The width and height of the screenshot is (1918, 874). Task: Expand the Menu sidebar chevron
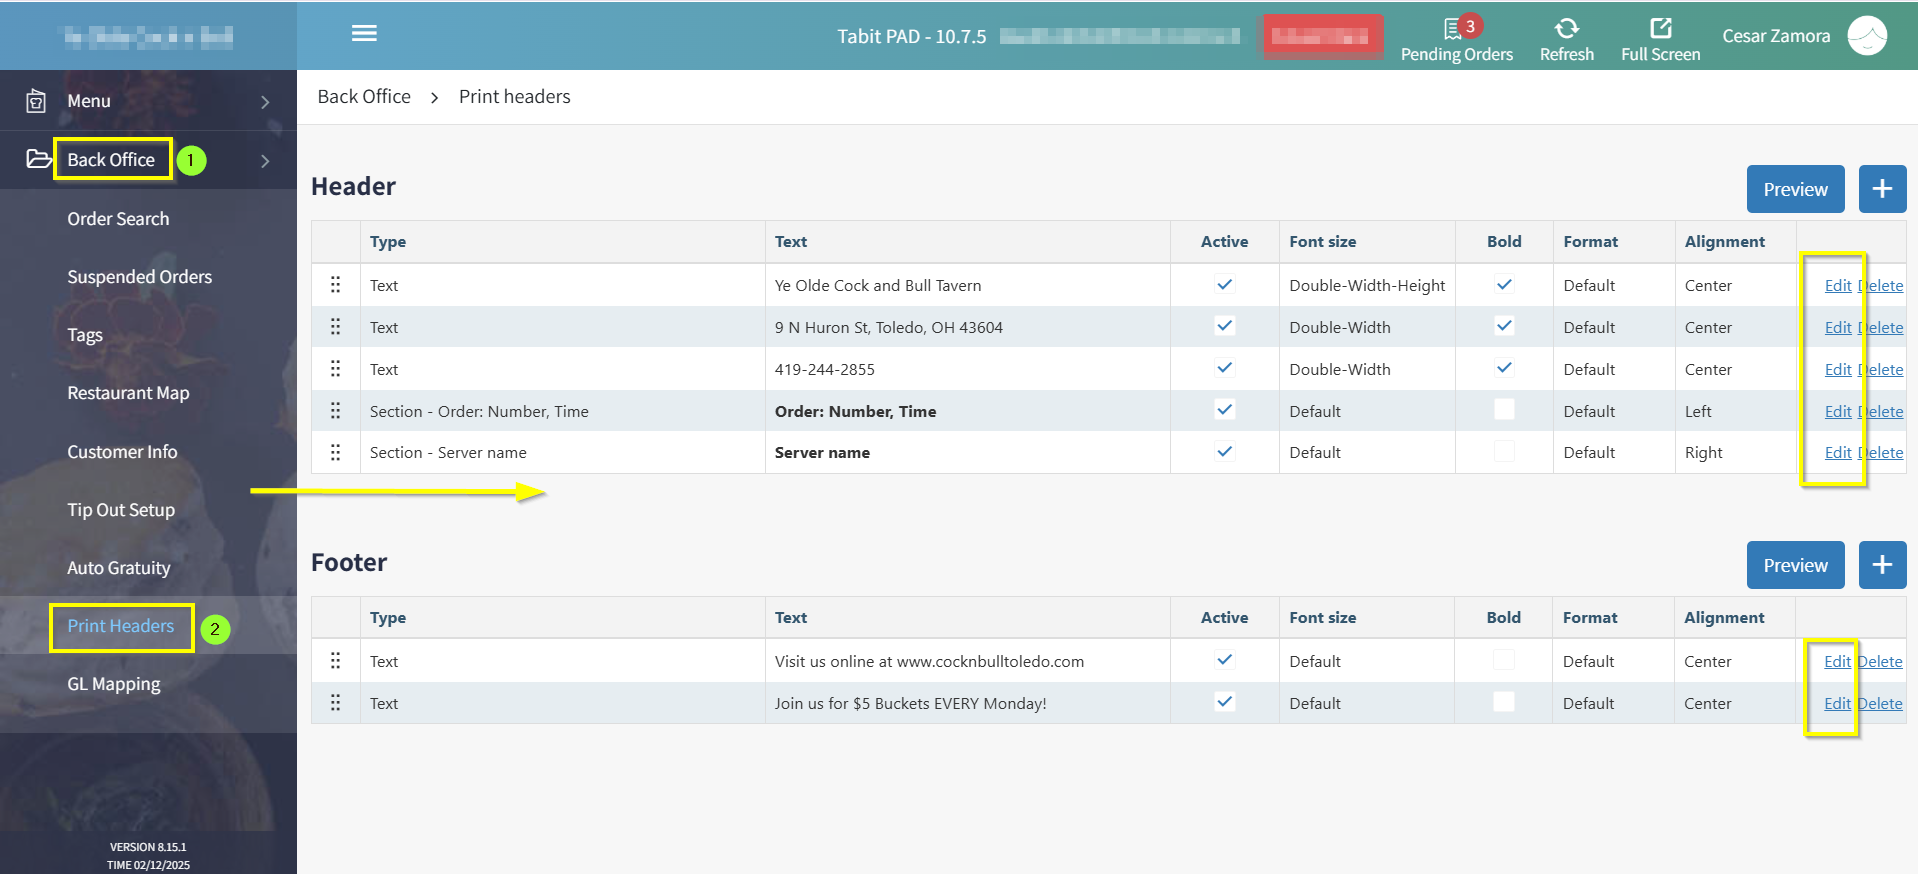265,102
